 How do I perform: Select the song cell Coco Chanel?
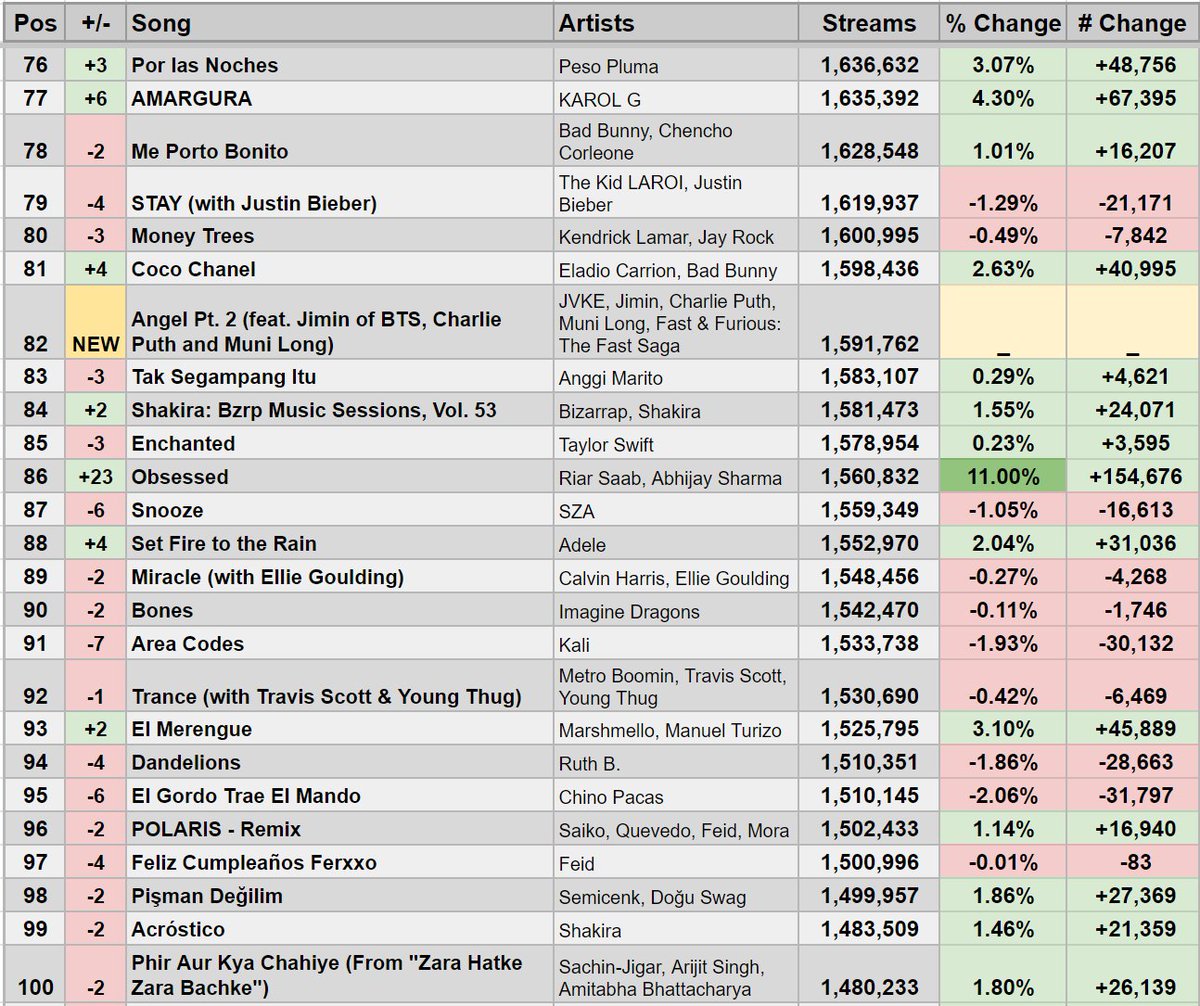pyautogui.click(x=340, y=269)
